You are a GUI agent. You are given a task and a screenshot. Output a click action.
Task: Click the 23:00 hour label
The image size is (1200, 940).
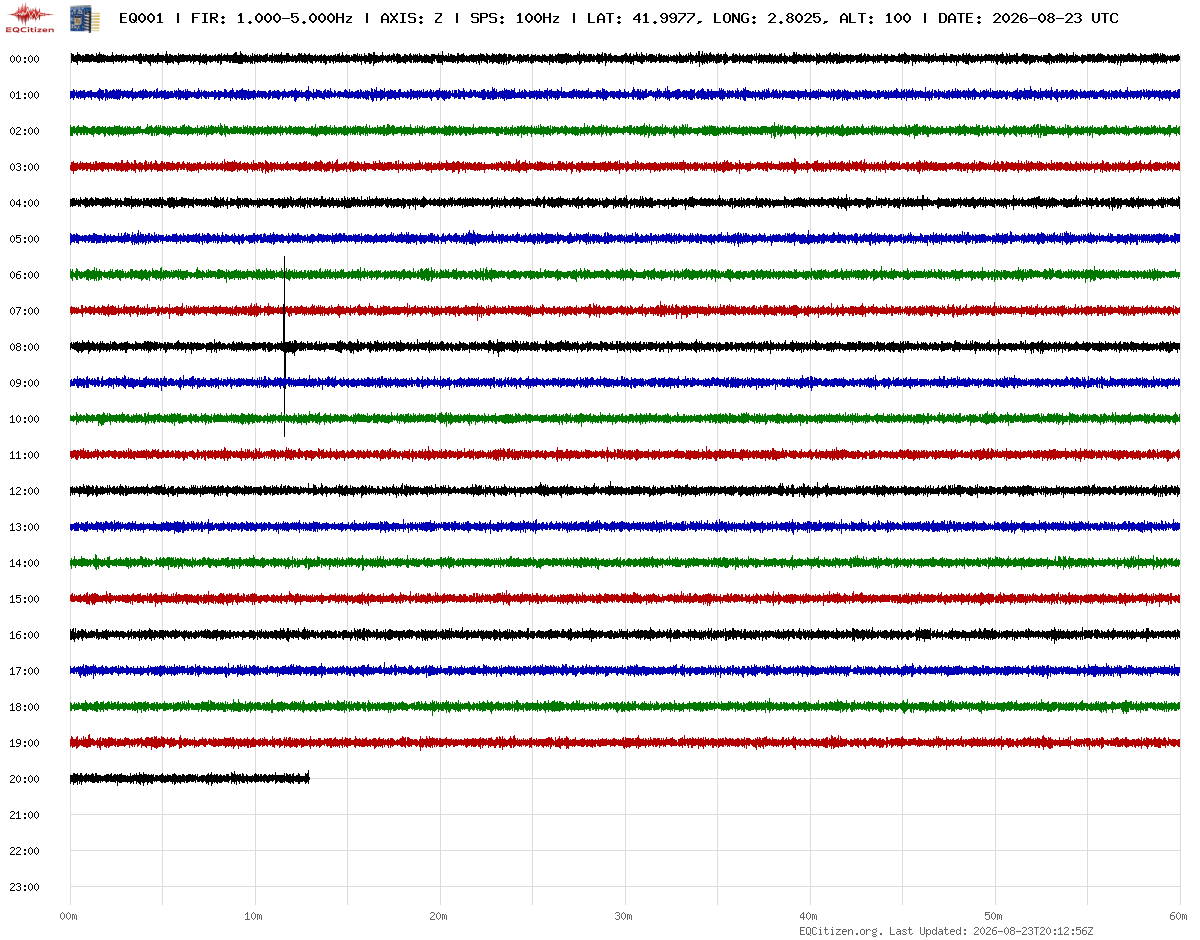coord(24,887)
